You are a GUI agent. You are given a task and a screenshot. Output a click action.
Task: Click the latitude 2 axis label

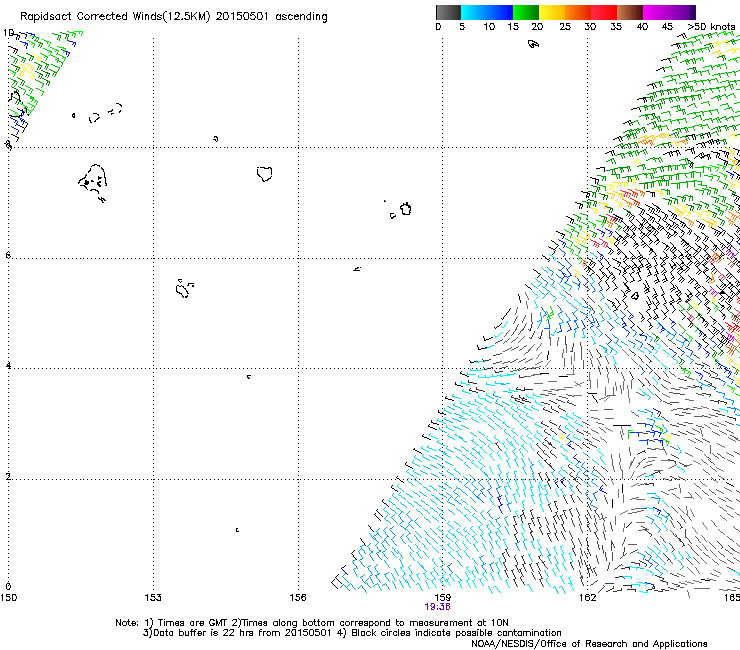pos(8,477)
